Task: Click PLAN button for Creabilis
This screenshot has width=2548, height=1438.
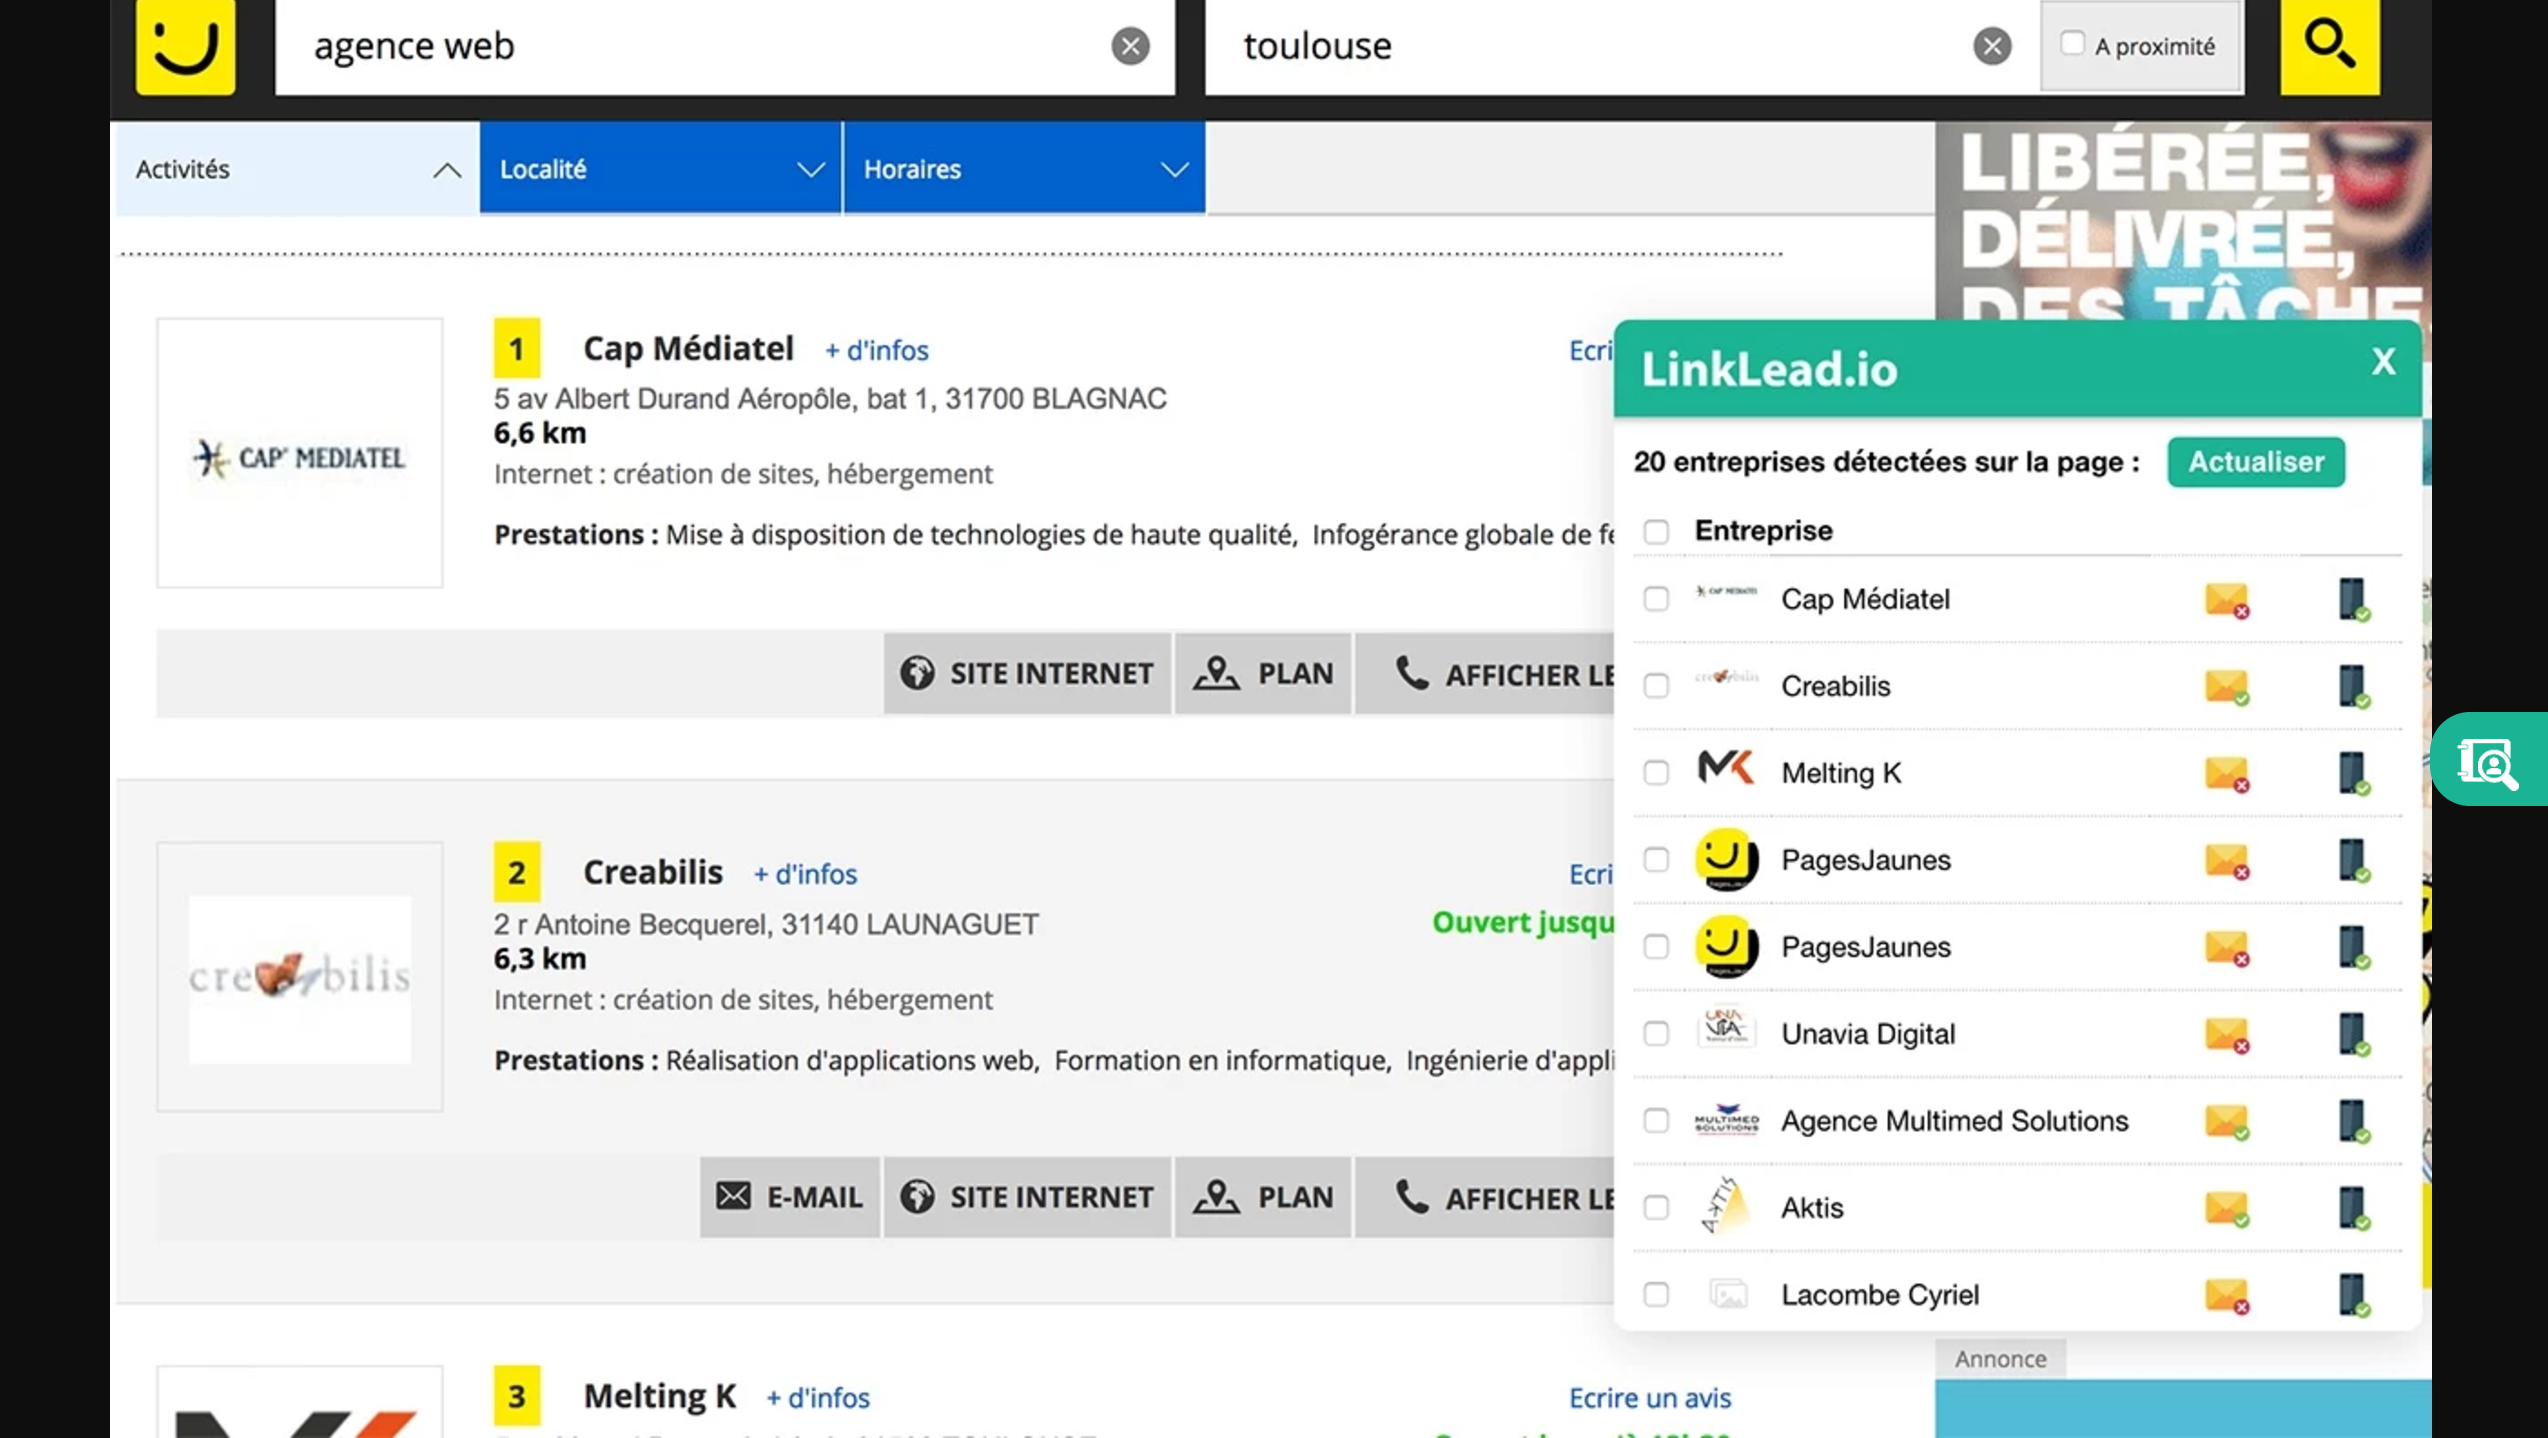Action: coord(1263,1198)
